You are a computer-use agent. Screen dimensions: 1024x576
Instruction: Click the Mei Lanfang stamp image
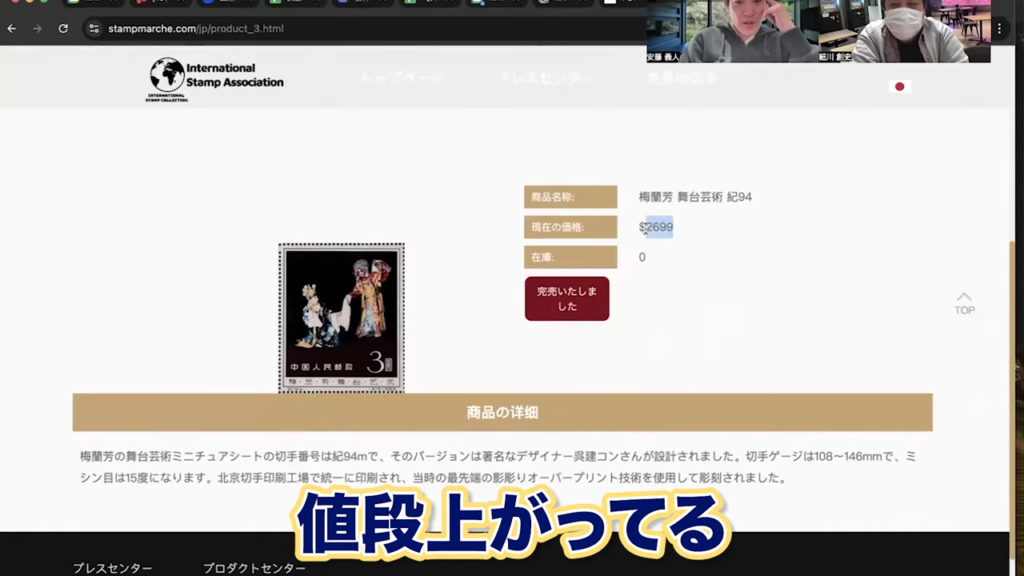pyautogui.click(x=342, y=318)
